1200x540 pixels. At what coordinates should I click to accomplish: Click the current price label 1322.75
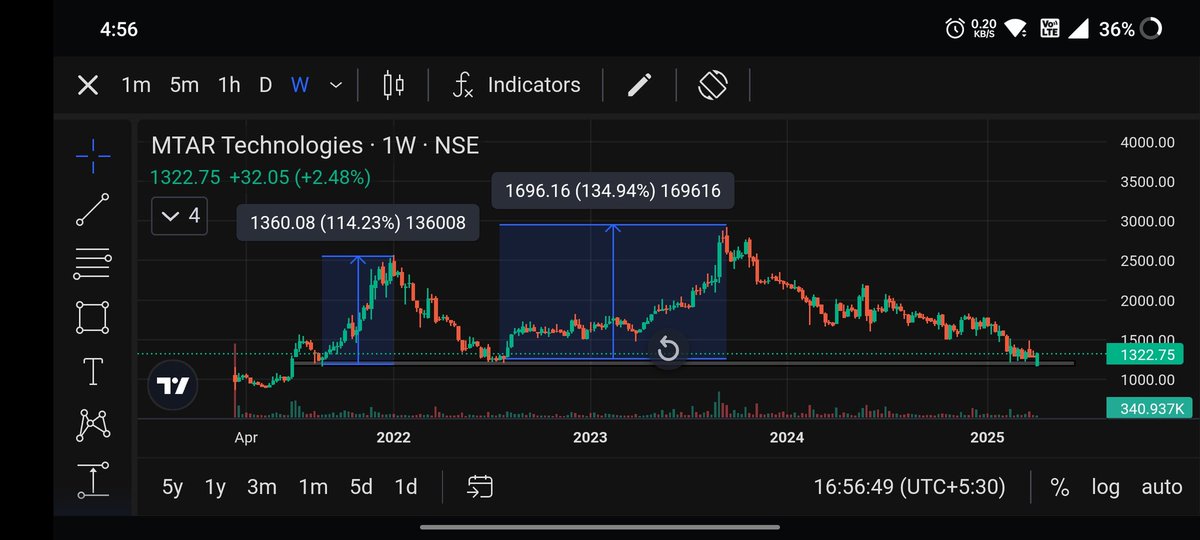tap(1145, 354)
